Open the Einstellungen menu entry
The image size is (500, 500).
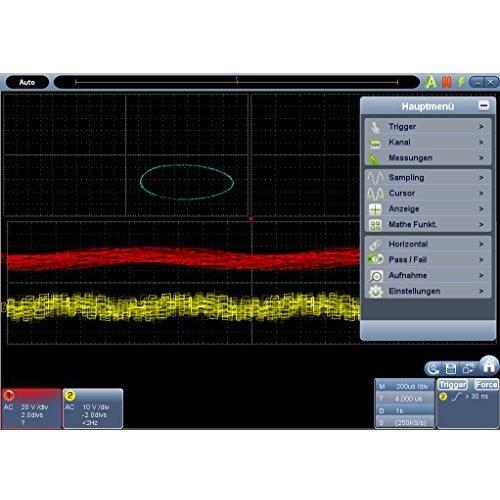(428, 291)
